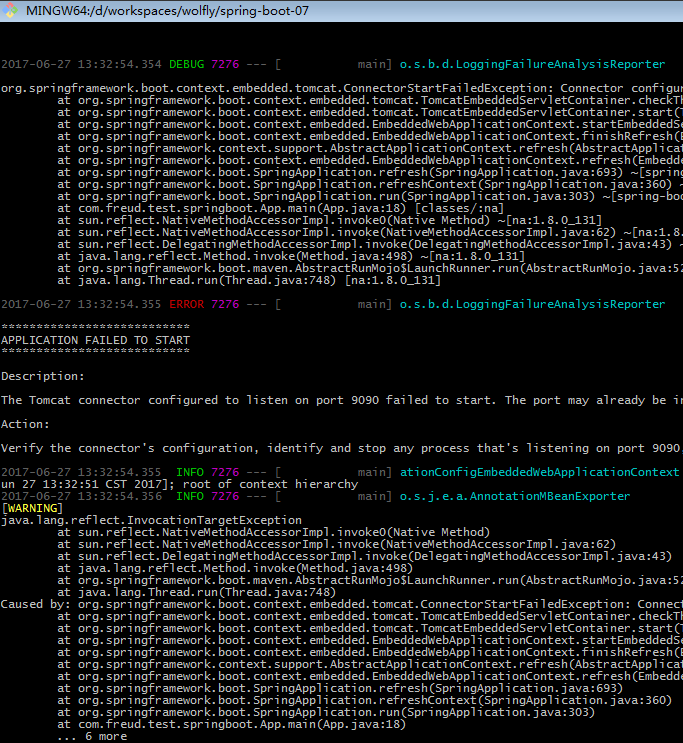Image resolution: width=683 pixels, height=743 pixels.
Task: Click o.s.j.e.a.AnnotationMBeanExporter logger name
Action: click(515, 496)
